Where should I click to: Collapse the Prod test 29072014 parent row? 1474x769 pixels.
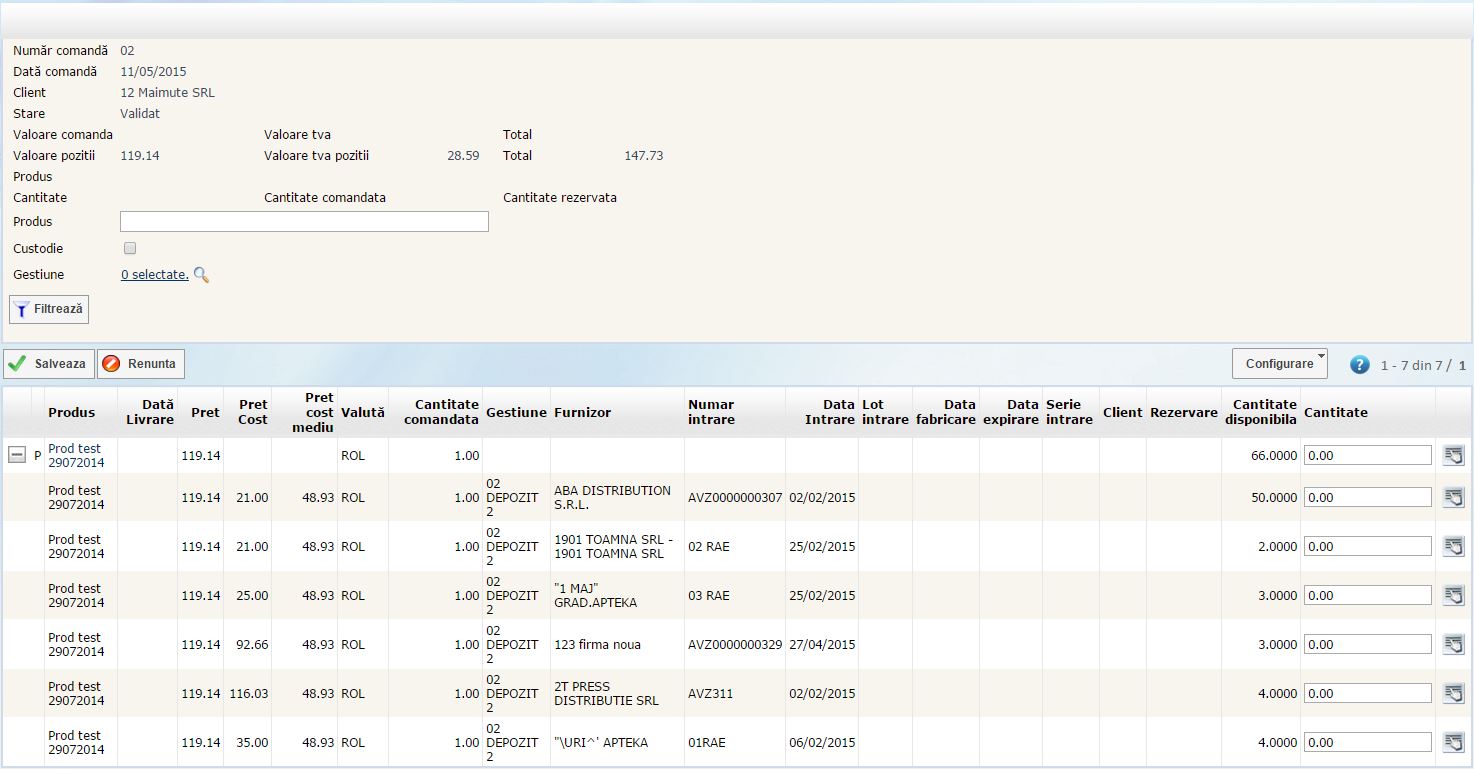click(x=17, y=455)
